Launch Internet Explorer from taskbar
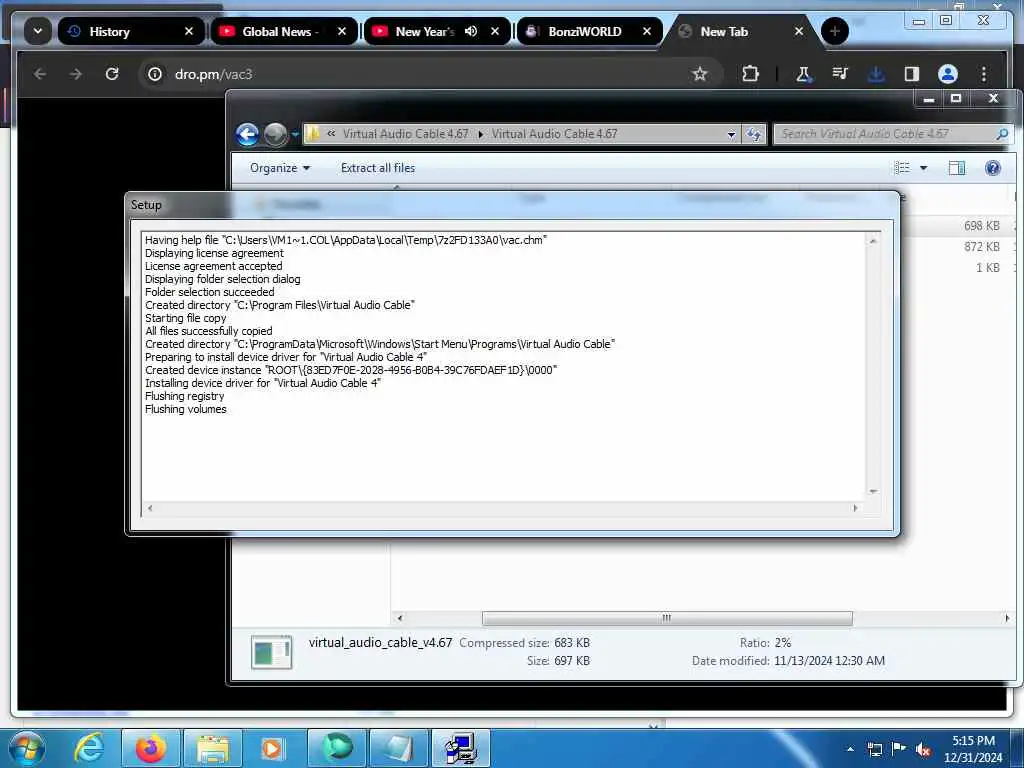1024x768 pixels. [x=89, y=748]
